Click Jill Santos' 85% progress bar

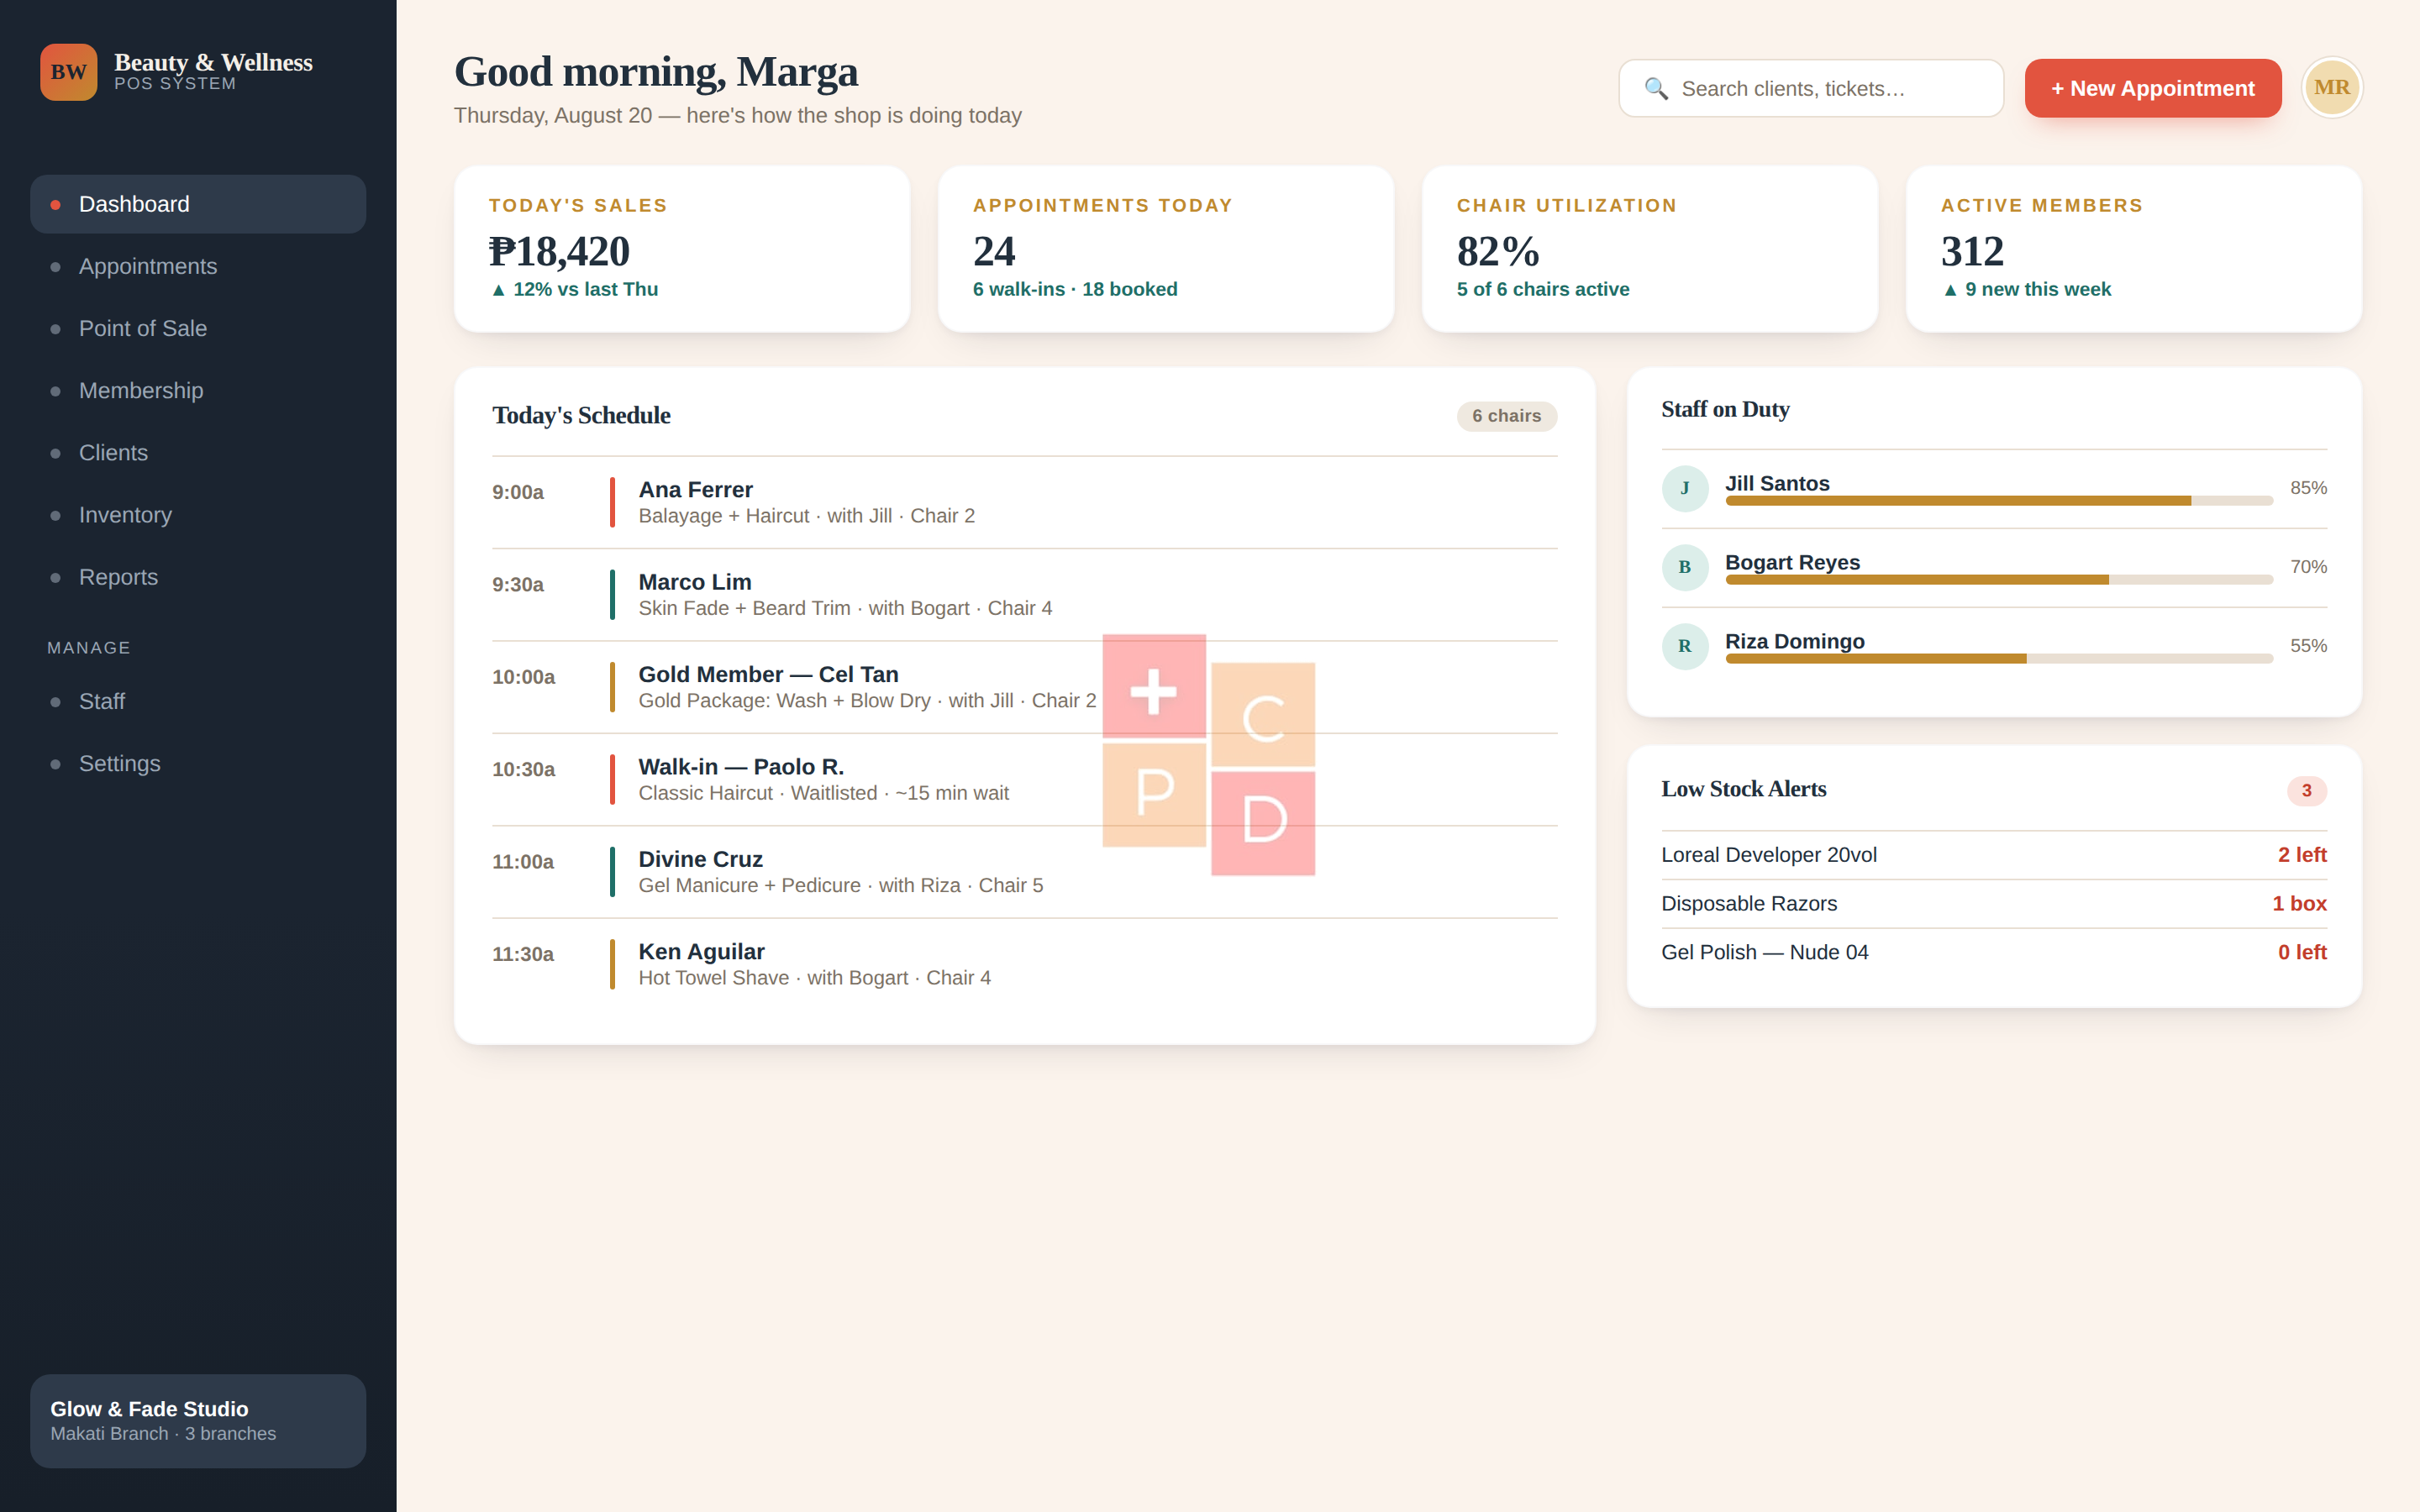coord(1999,501)
